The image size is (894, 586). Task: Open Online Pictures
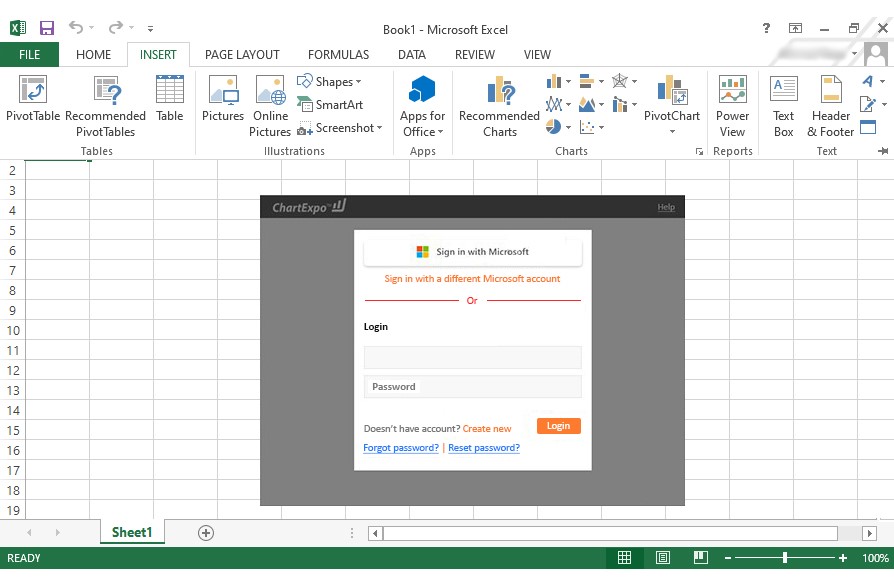270,107
